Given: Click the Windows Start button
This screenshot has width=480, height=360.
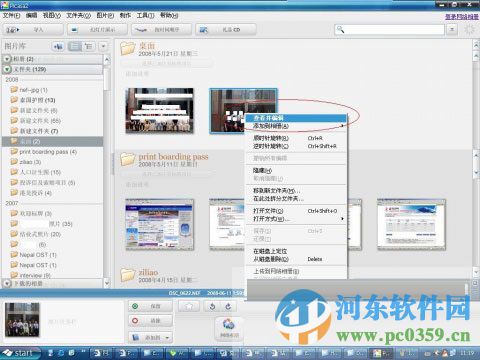Looking at the screenshot, I should click(x=20, y=353).
